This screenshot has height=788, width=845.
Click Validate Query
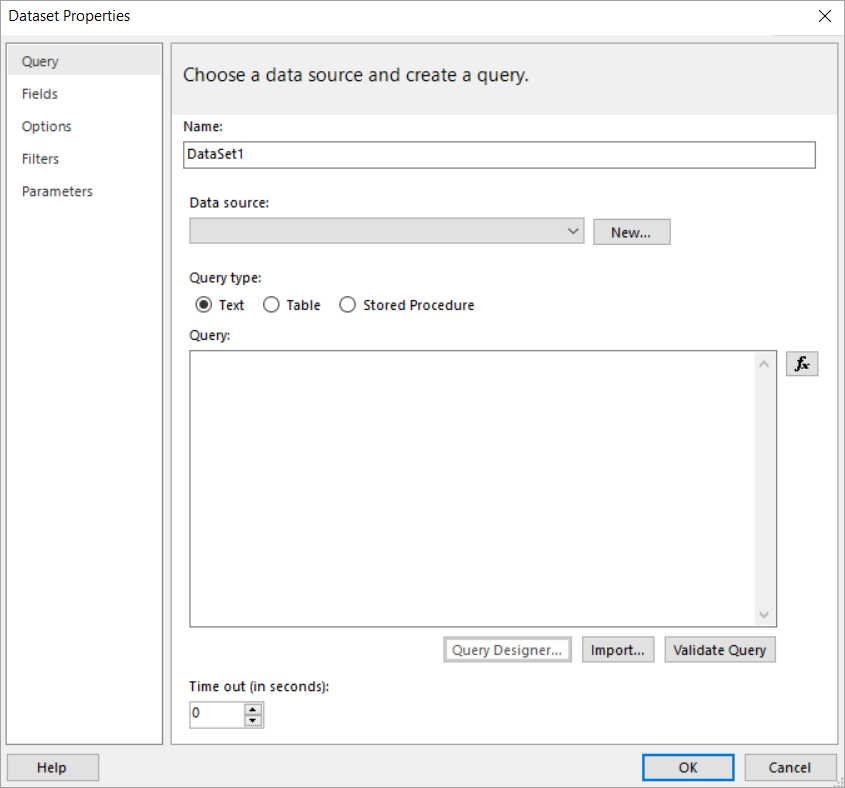pyautogui.click(x=719, y=650)
